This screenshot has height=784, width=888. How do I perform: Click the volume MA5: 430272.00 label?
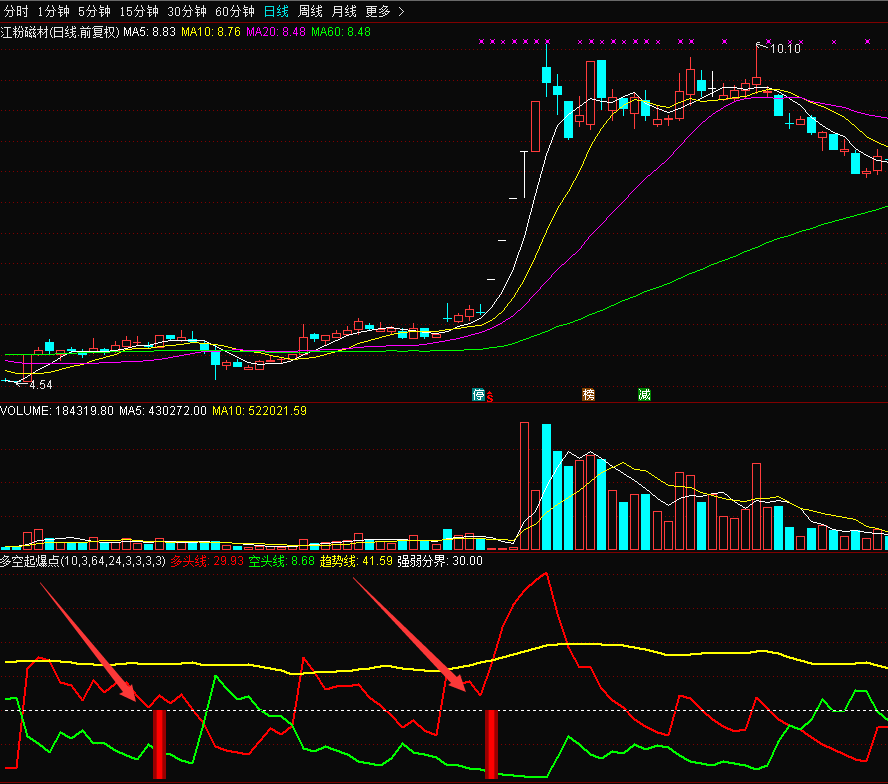coord(163,411)
